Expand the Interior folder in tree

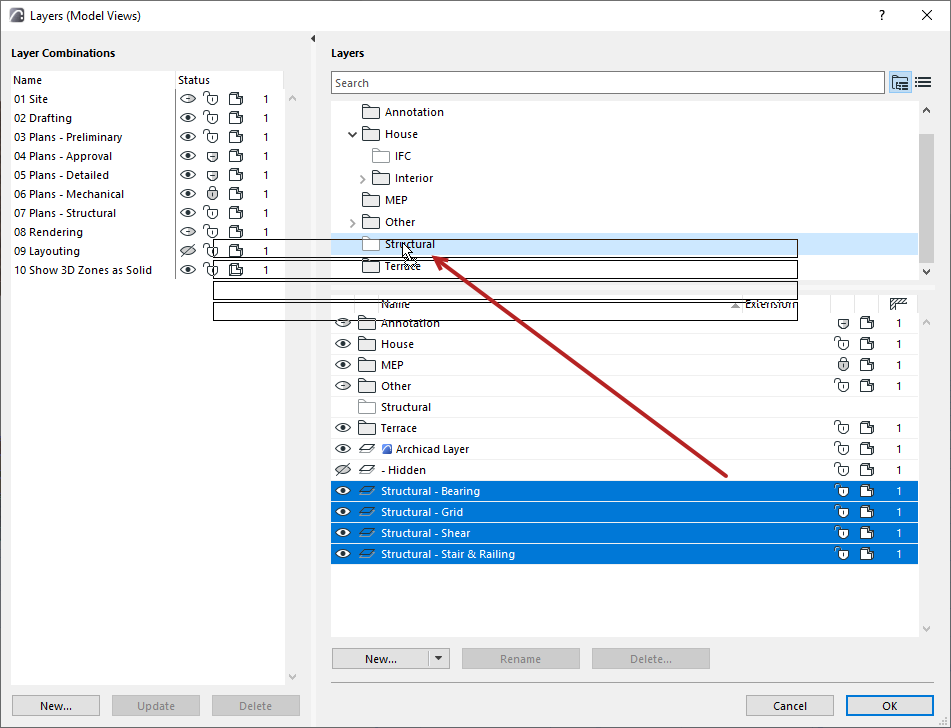point(363,178)
